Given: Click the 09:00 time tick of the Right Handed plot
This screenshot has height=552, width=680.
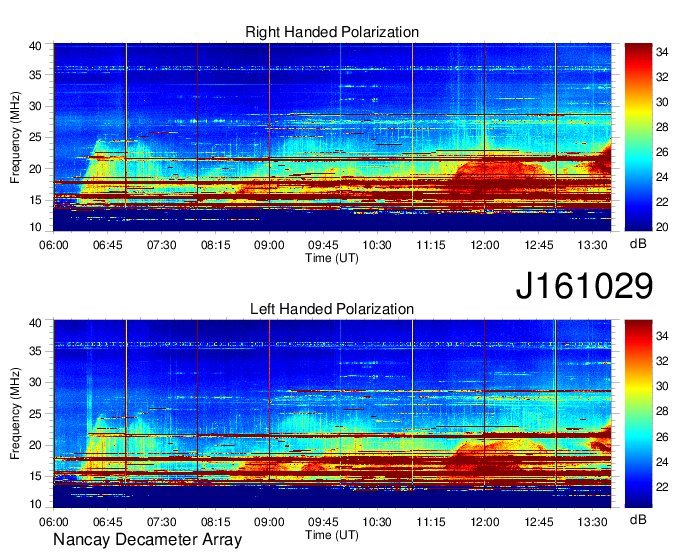Looking at the screenshot, I should click(x=269, y=245).
